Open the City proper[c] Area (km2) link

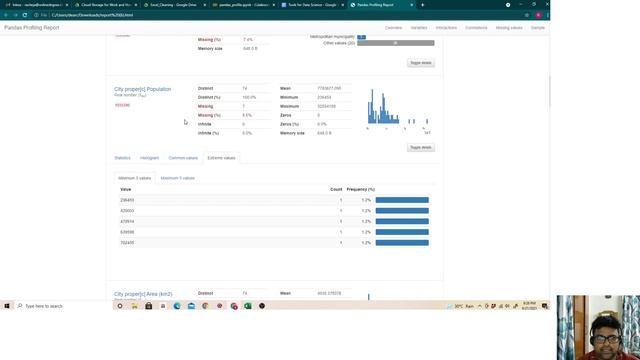click(143, 294)
